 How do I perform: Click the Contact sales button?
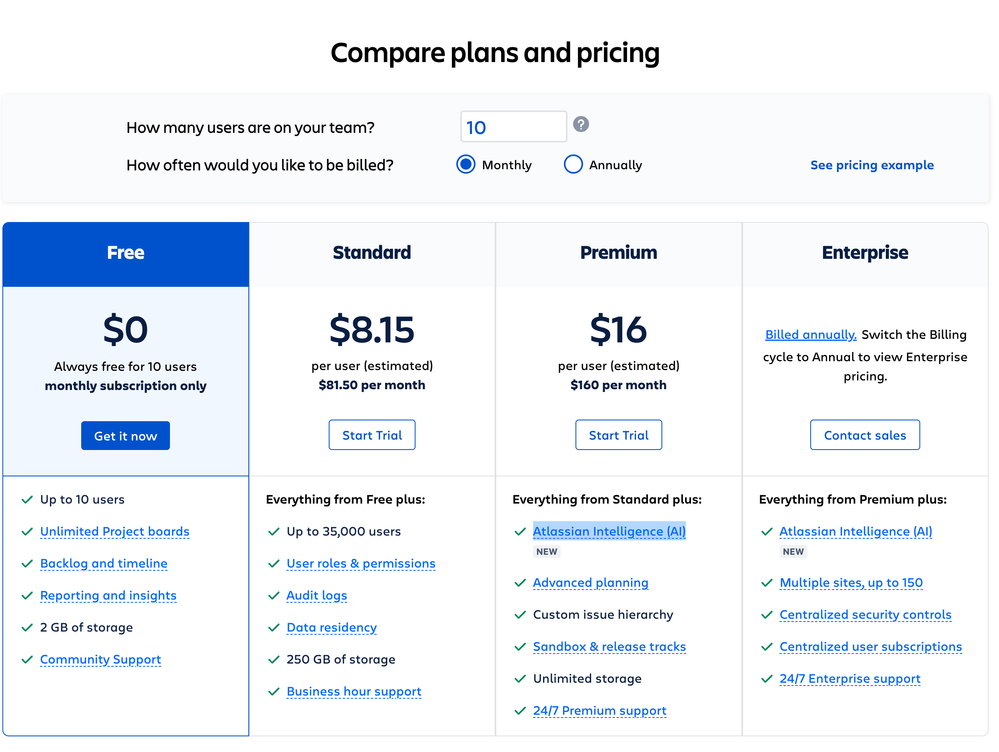(x=865, y=435)
